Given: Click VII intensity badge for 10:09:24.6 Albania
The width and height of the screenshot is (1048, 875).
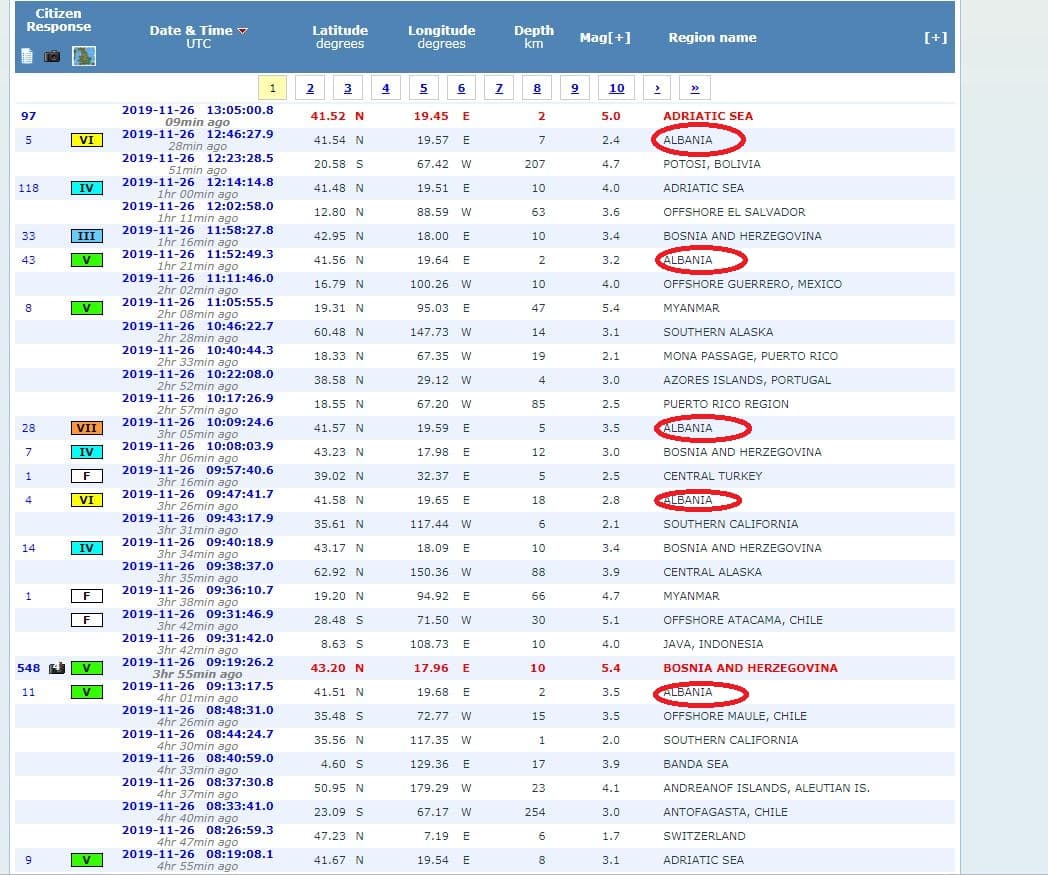Looking at the screenshot, I should point(87,428).
